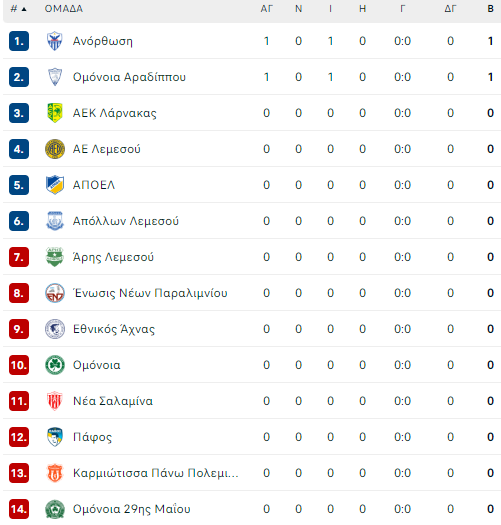Click the Νέα Σαλαμίνα red striped crest
Viewport: 501px width, 525px height.
tap(55, 401)
